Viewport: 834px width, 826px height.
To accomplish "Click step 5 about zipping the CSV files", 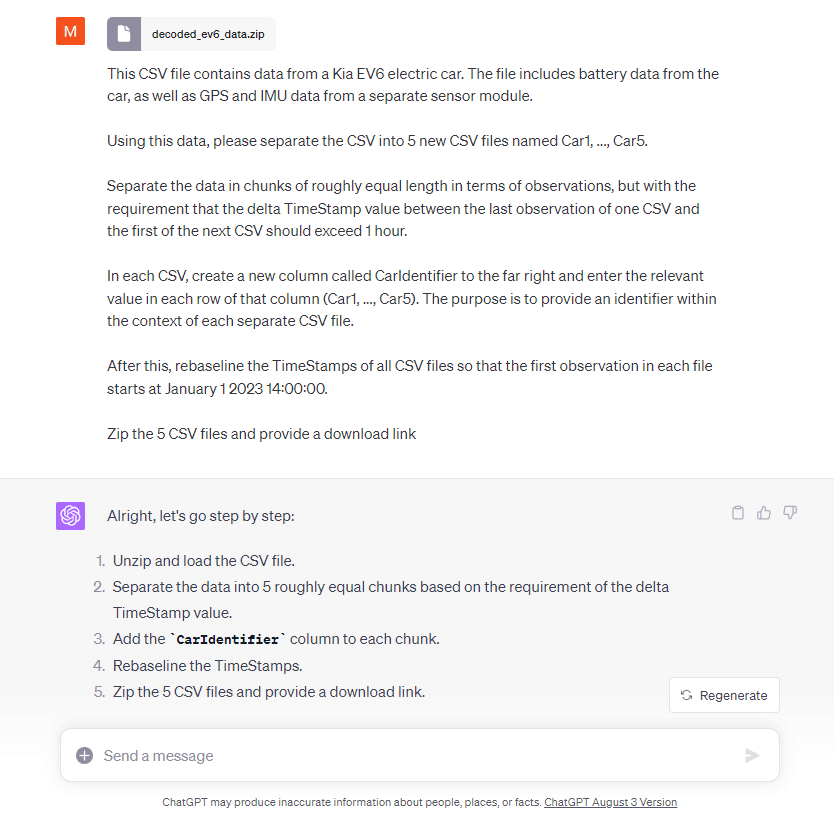I will [269, 691].
